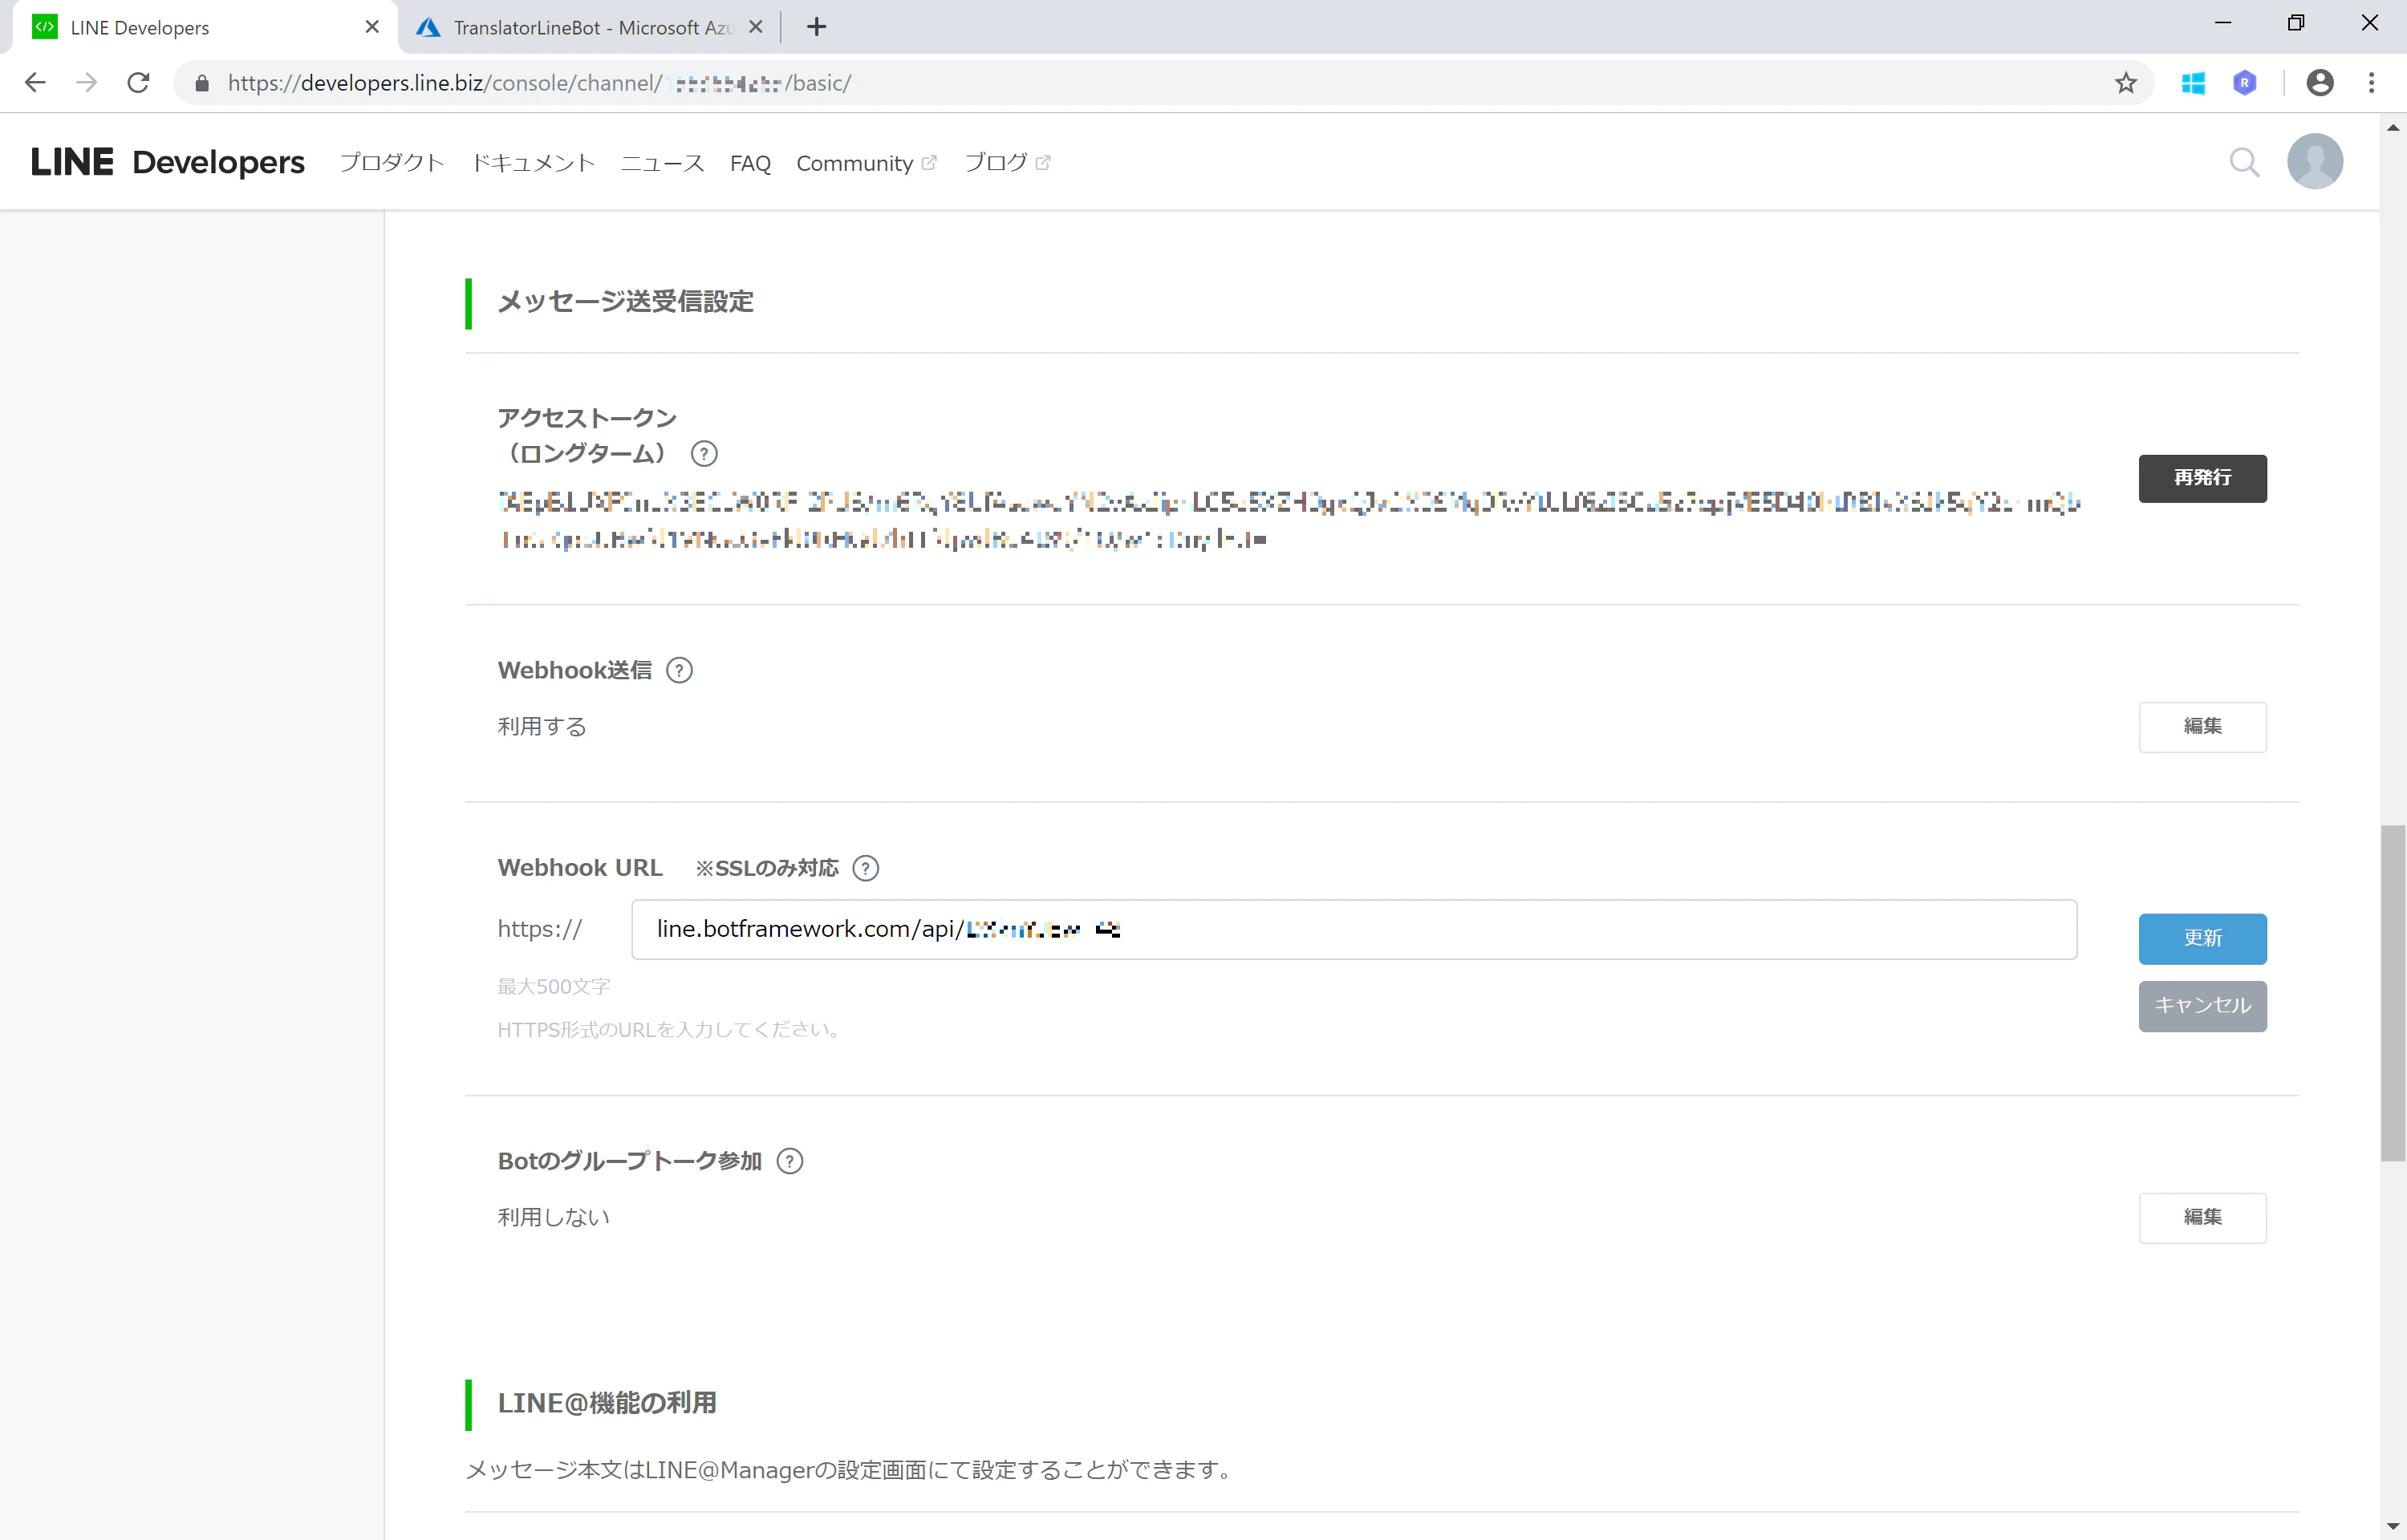The image size is (2407, 1540).
Task: Edit the Botのグループトーク参加 setting
Action: point(2202,1218)
